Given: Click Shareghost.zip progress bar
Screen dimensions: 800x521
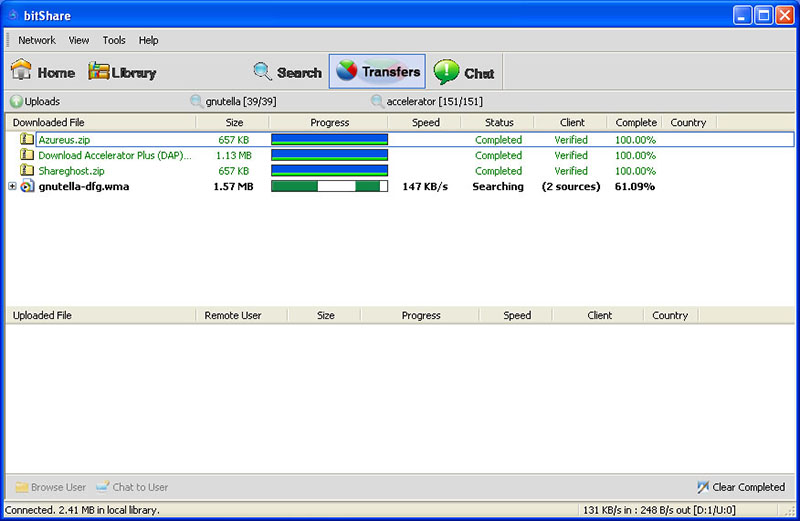Looking at the screenshot, I should pos(330,170).
